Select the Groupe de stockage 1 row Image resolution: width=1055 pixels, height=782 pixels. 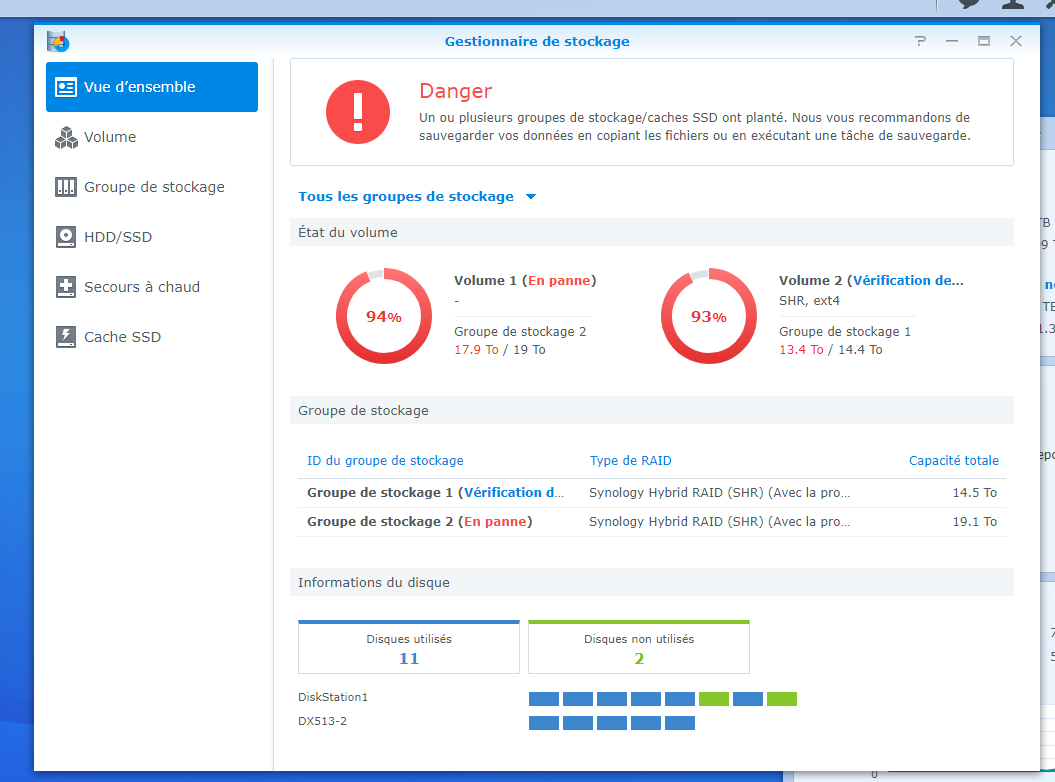(652, 493)
